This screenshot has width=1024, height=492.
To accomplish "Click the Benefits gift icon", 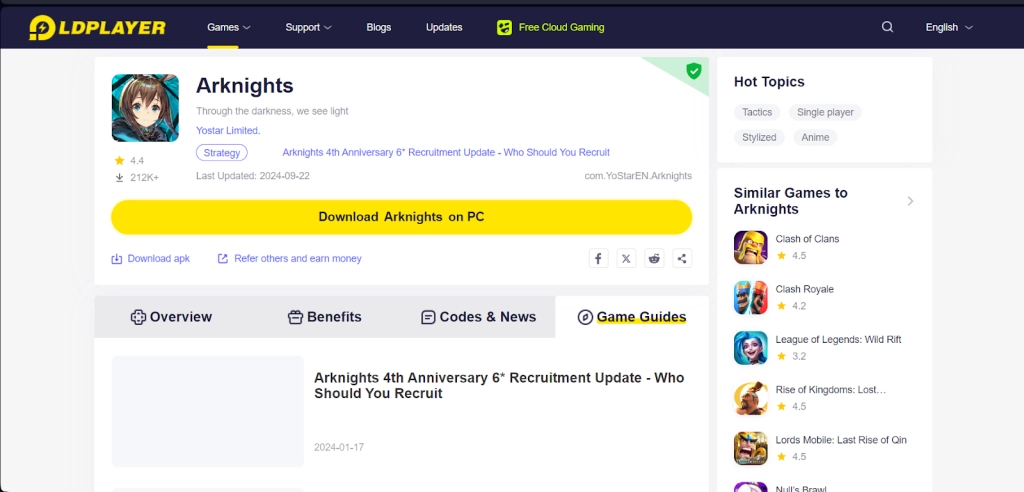I will (x=295, y=317).
